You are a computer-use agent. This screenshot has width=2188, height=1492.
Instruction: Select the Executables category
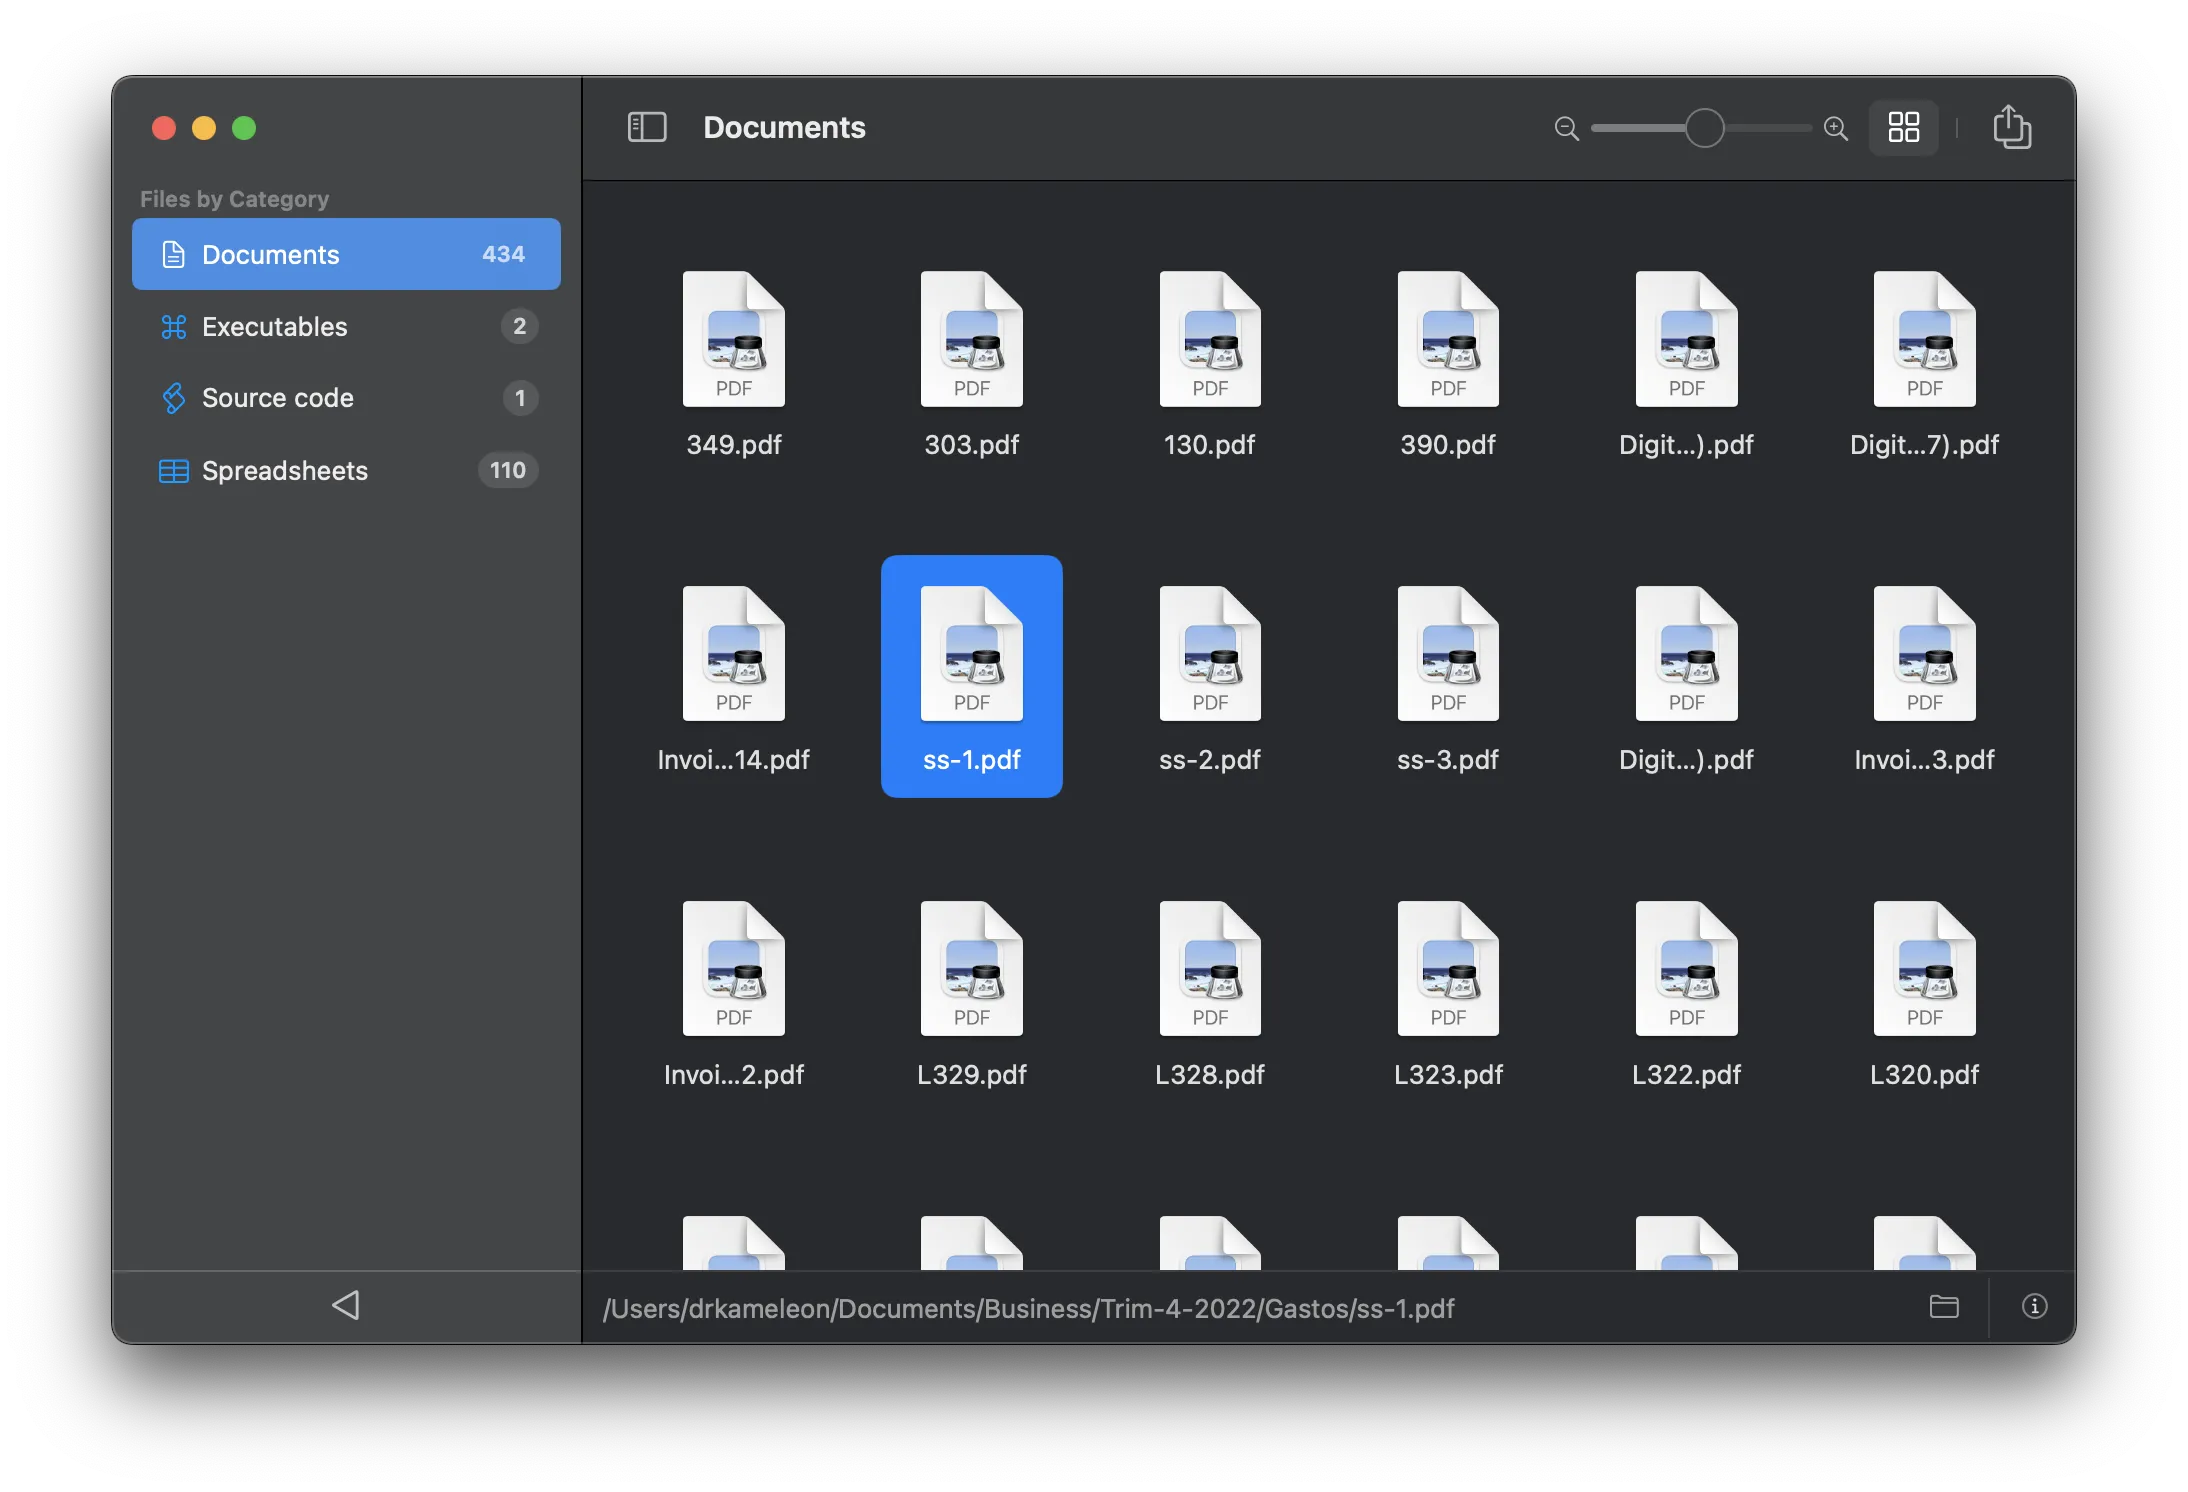pyautogui.click(x=346, y=327)
